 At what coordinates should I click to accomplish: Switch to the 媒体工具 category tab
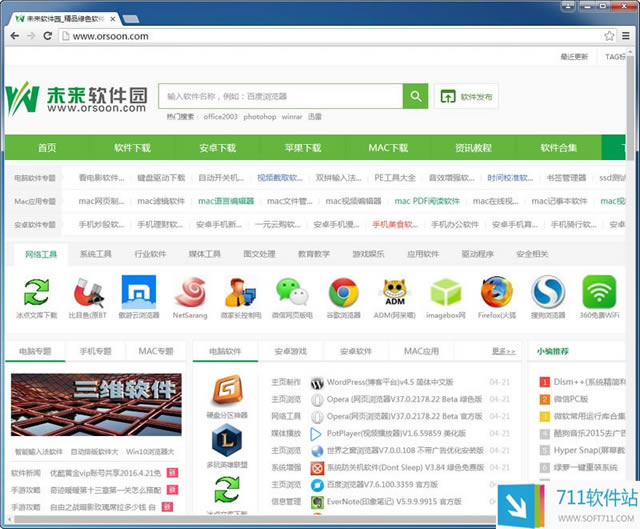coord(205,254)
